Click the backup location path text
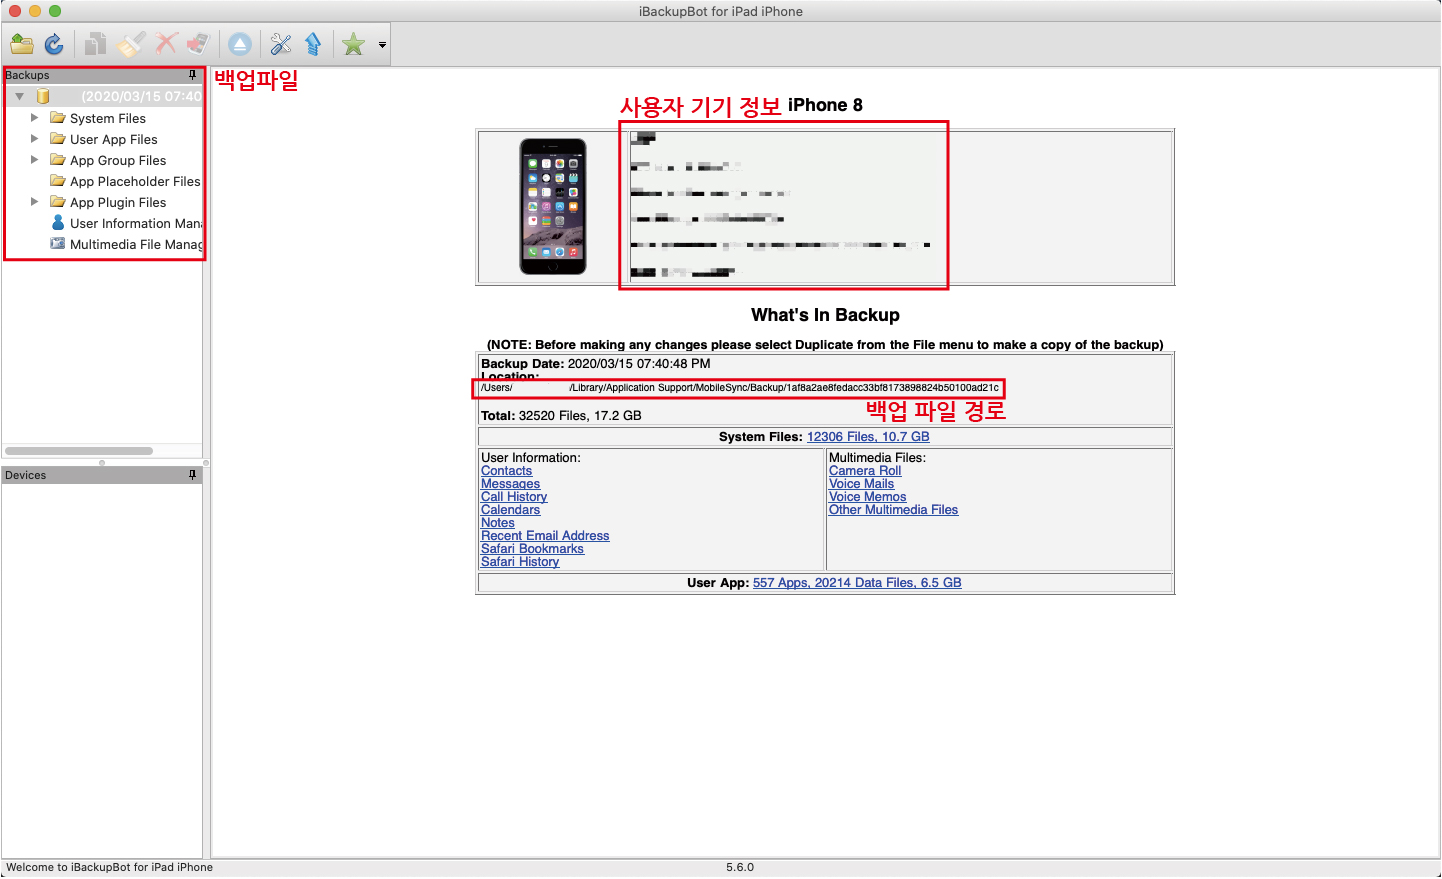This screenshot has width=1442, height=879. click(x=740, y=388)
